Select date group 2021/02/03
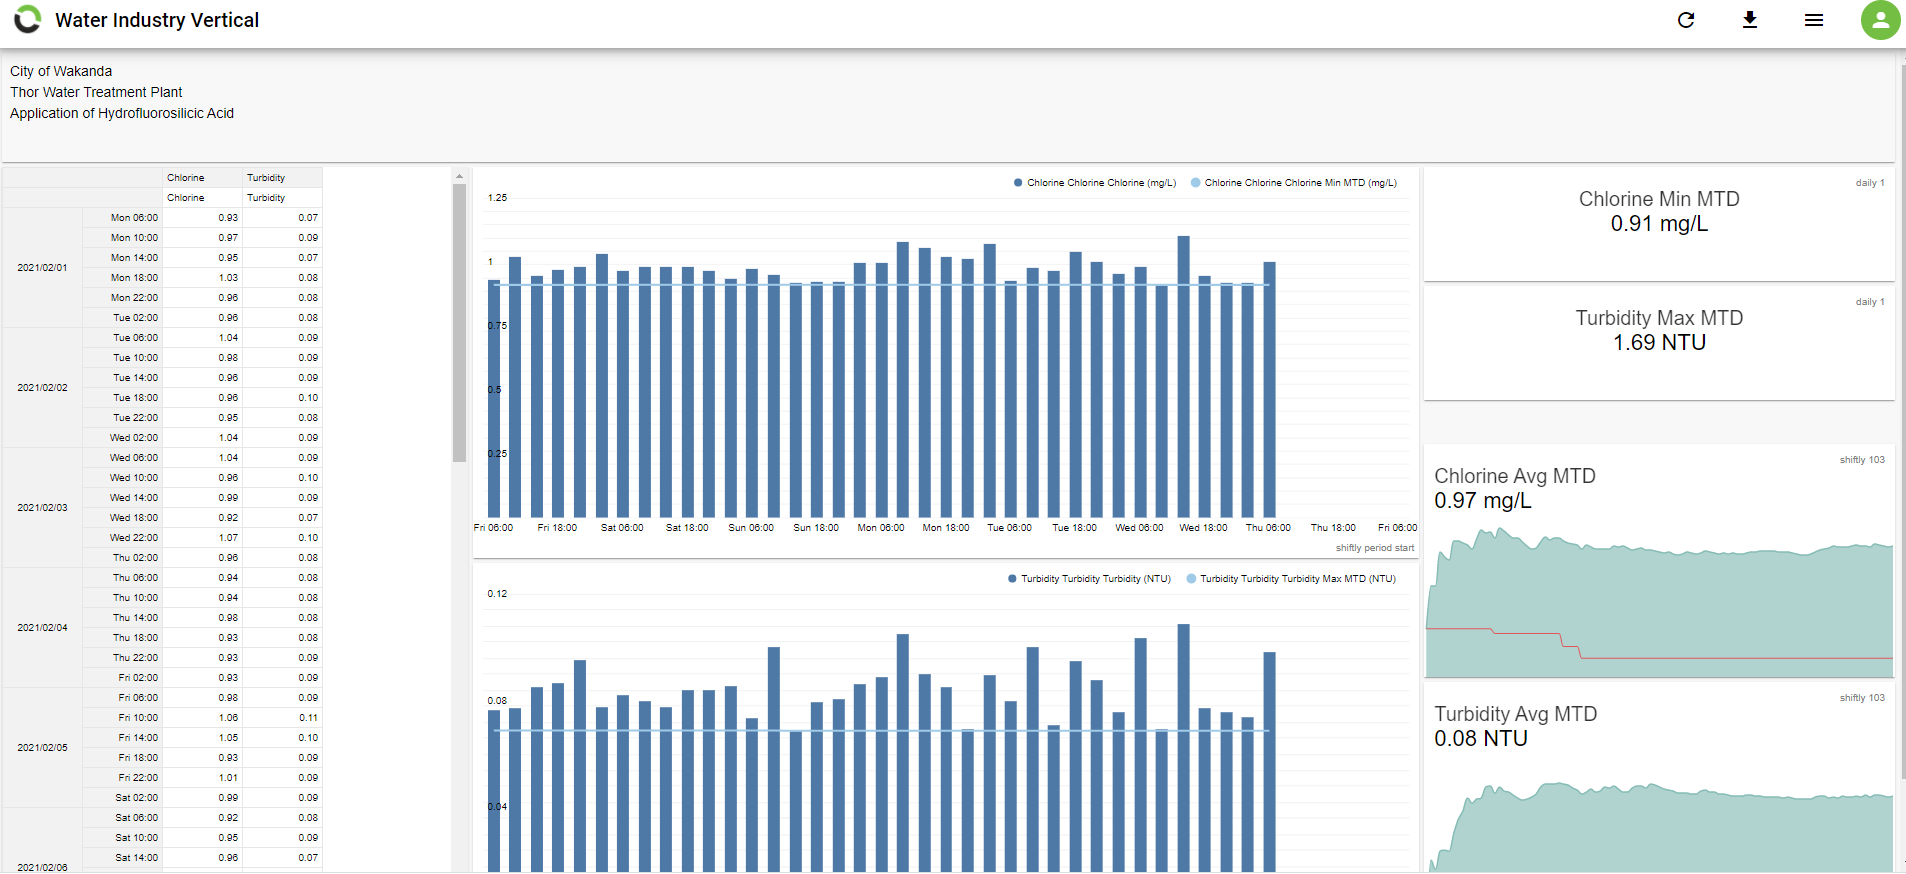Viewport: 1906px width, 874px height. tap(43, 508)
